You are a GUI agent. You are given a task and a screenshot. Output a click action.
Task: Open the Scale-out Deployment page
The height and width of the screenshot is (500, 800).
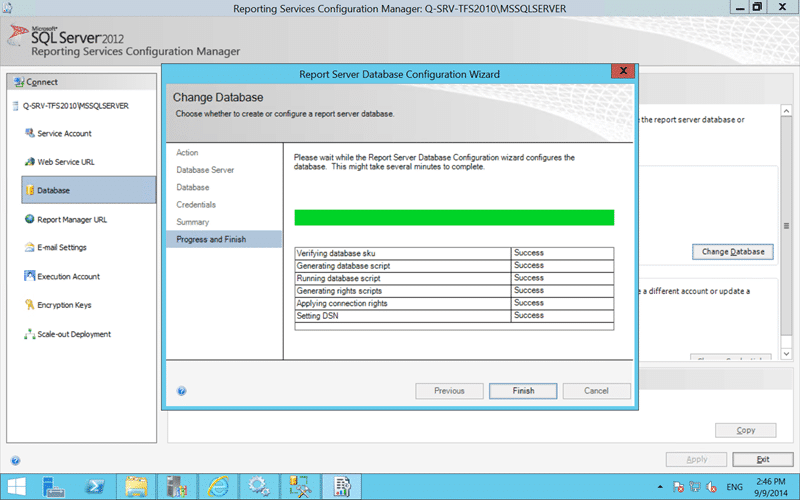(74, 334)
